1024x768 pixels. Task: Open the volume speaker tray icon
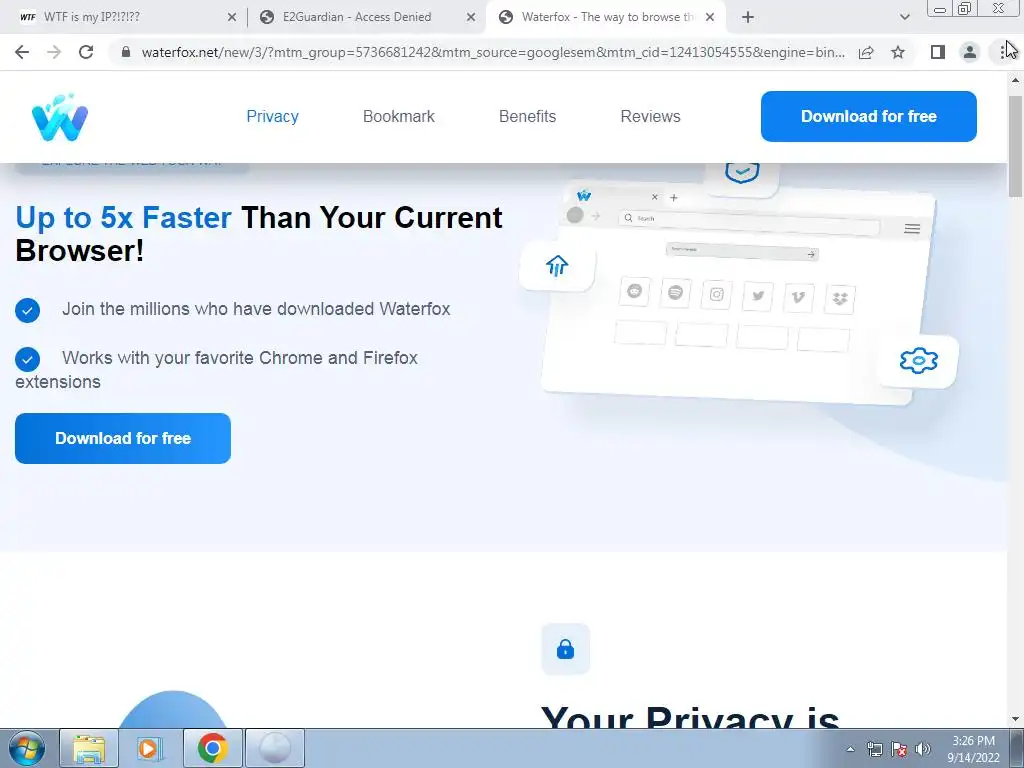[923, 749]
